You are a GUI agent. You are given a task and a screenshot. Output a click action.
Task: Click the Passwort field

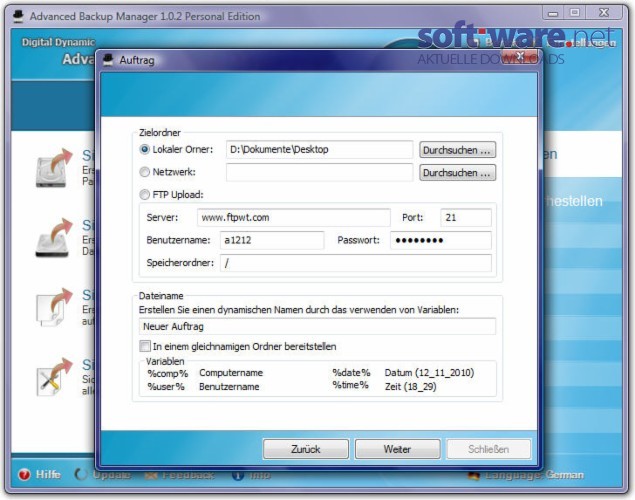441,240
